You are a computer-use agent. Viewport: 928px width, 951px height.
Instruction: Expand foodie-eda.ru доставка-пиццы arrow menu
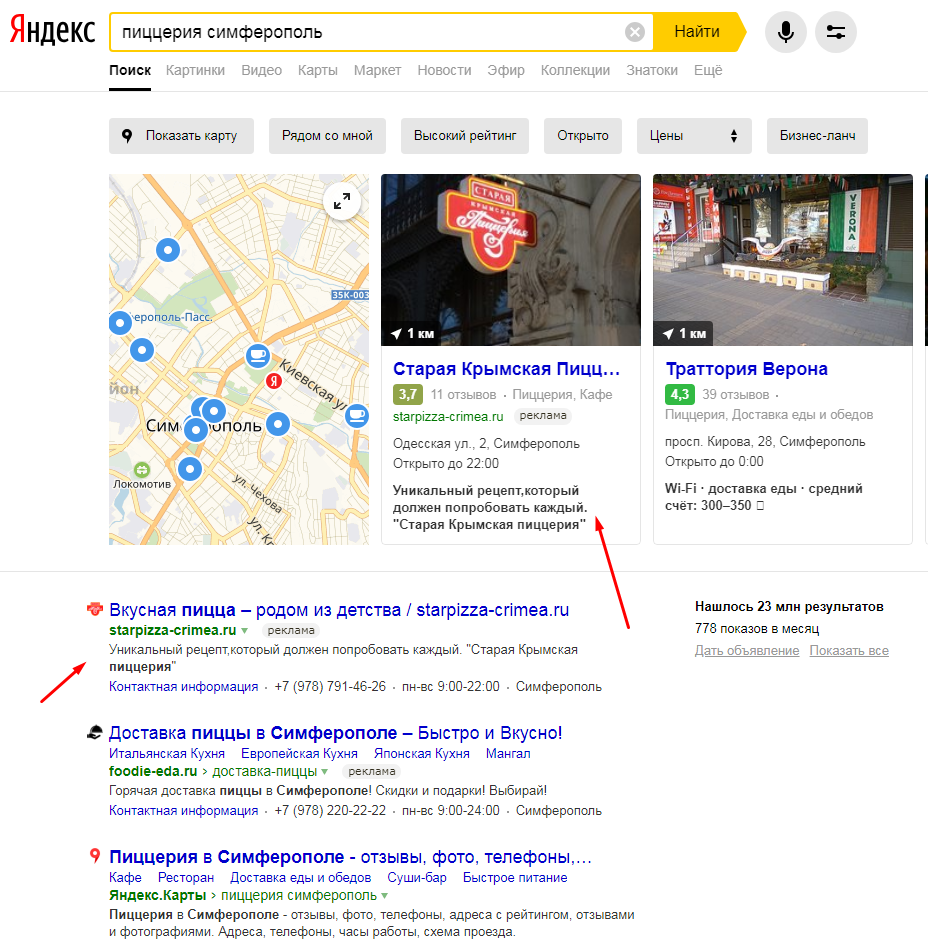coord(325,771)
